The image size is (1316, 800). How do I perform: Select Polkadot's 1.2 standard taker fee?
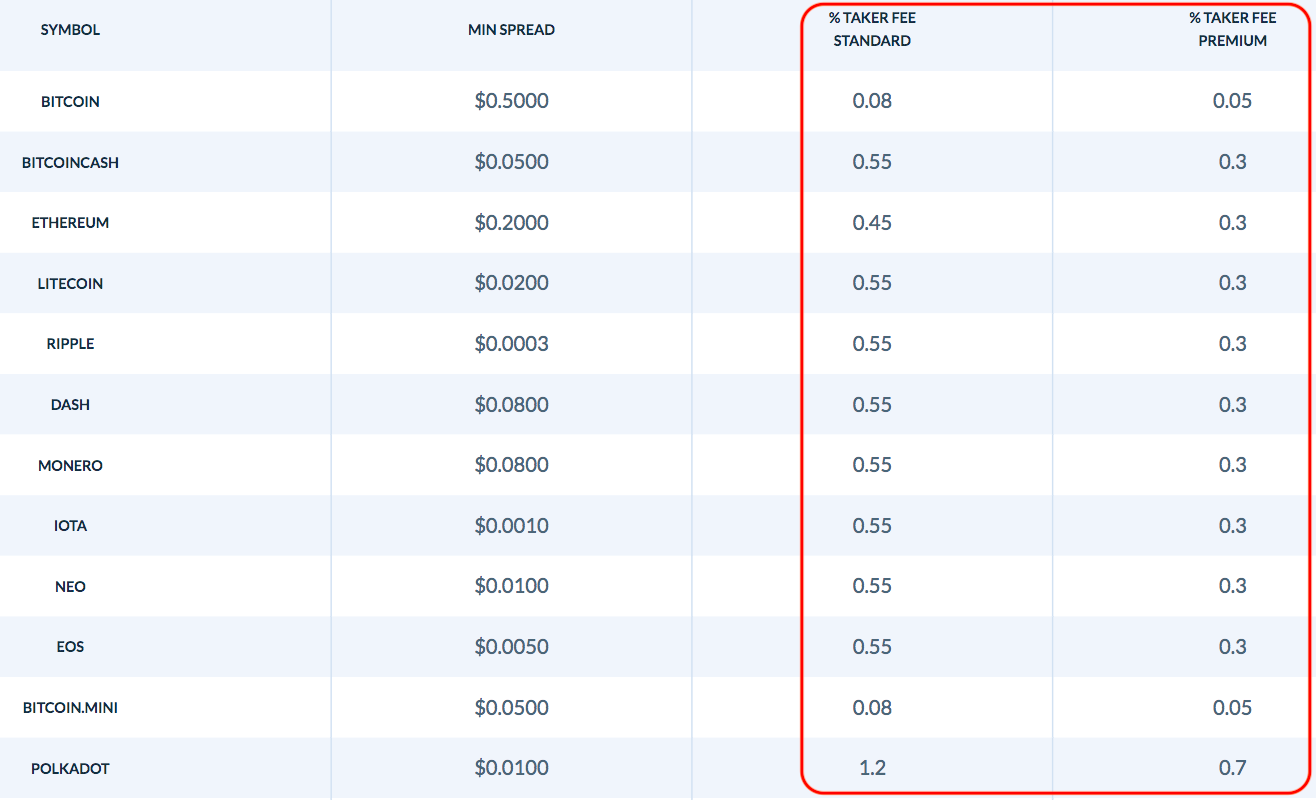[x=872, y=768]
